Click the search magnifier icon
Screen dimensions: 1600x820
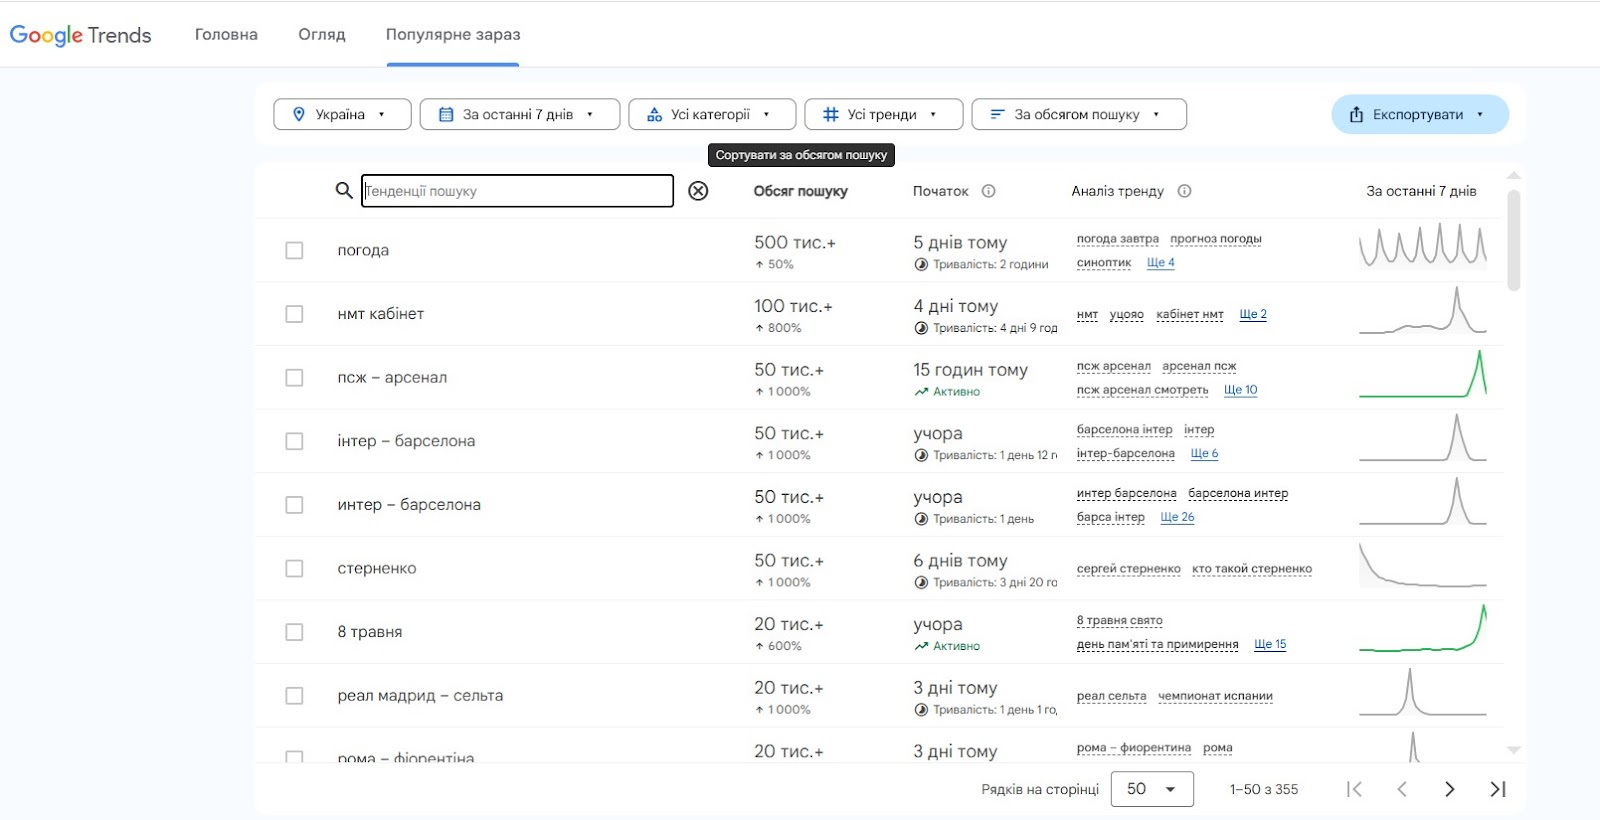tap(344, 190)
